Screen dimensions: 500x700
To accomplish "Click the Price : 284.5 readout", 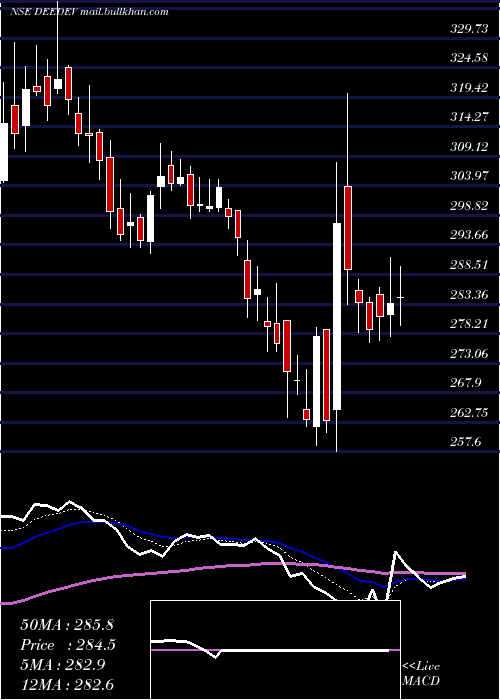I will pos(68,645).
